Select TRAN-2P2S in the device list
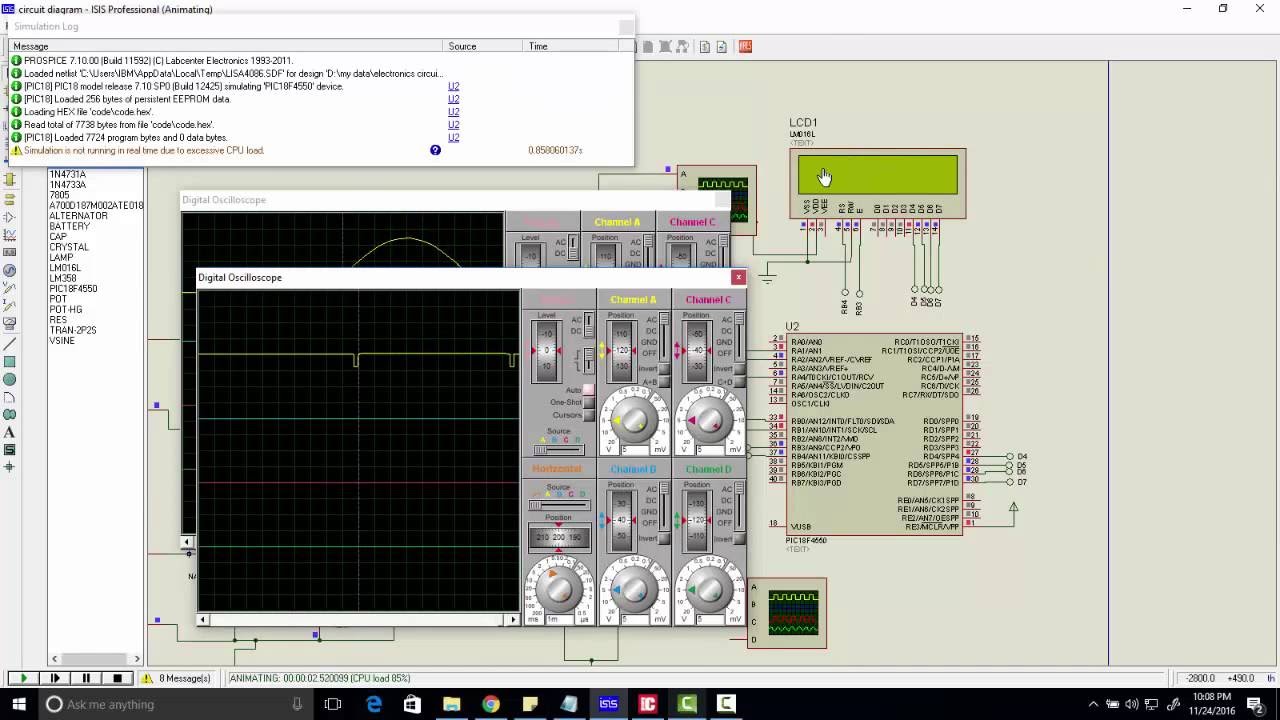Image resolution: width=1280 pixels, height=720 pixels. point(72,330)
